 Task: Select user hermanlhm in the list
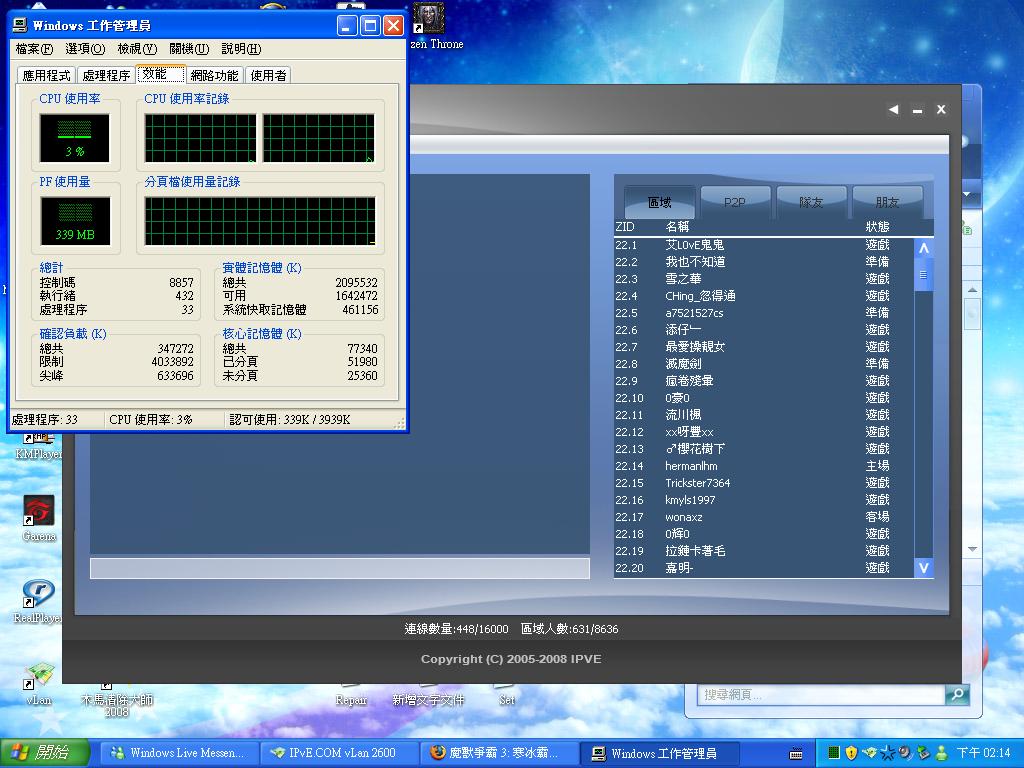pos(691,466)
